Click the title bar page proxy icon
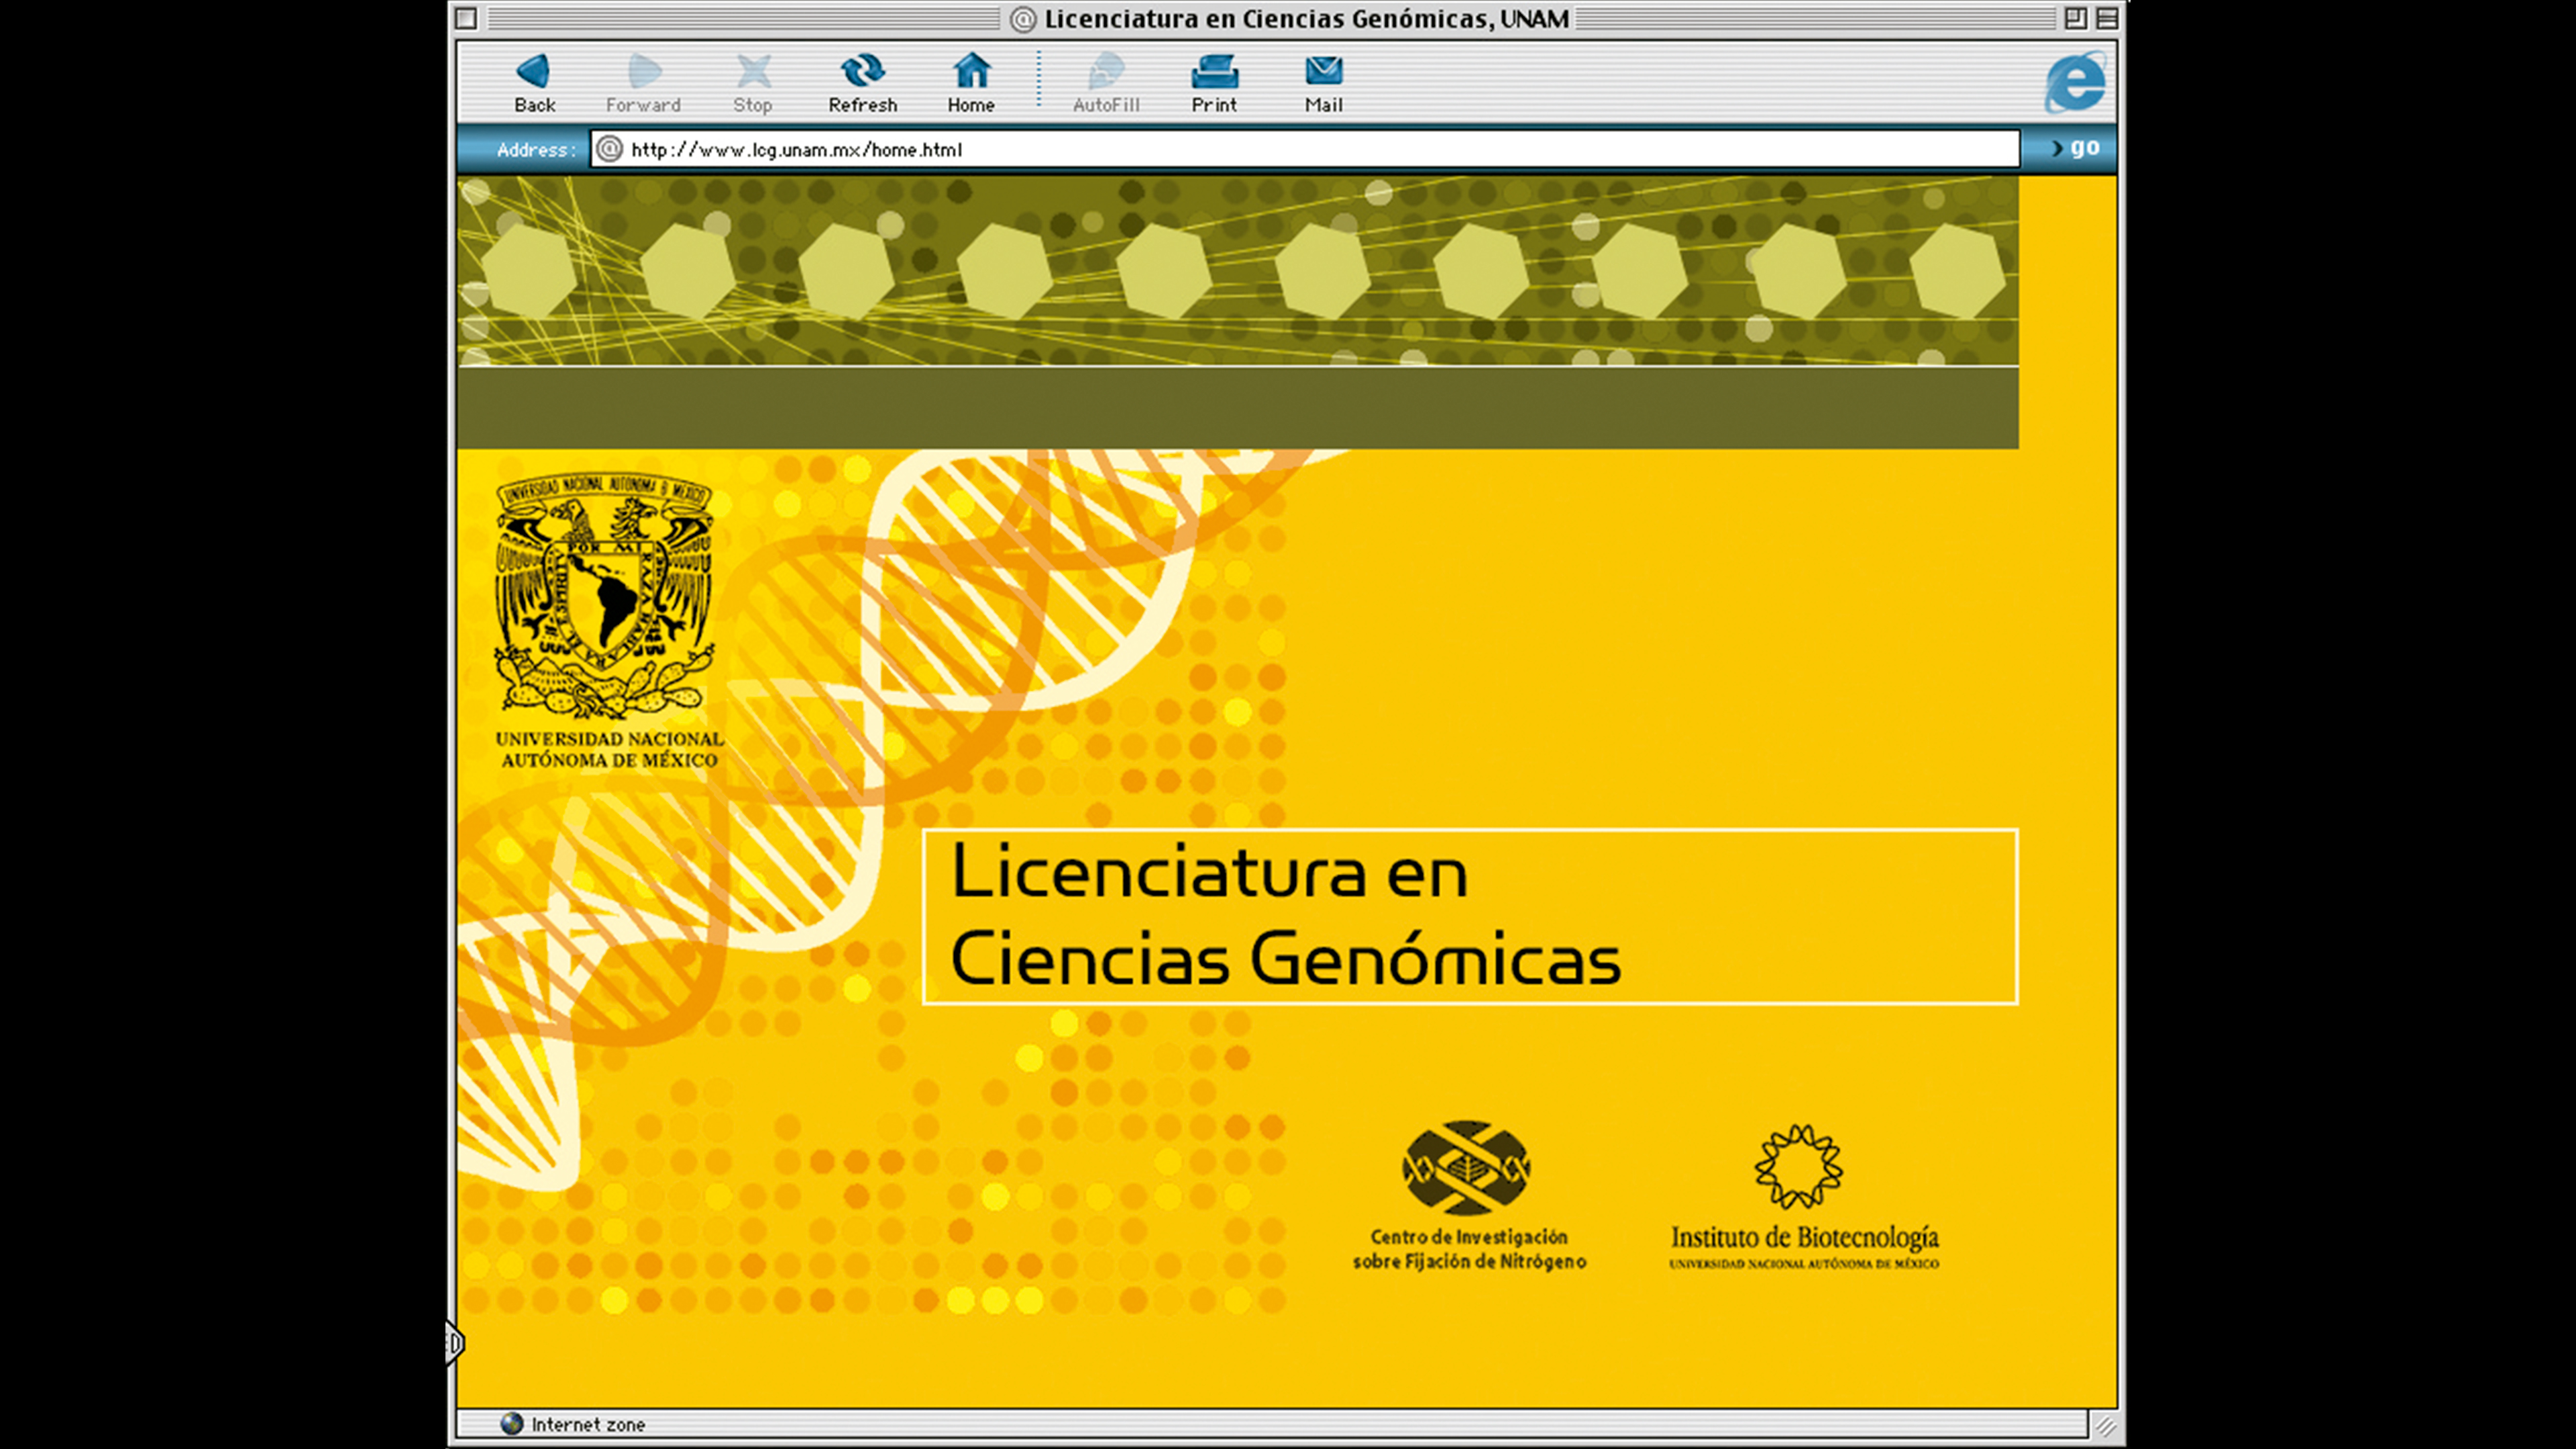2576x1449 pixels. click(1022, 19)
